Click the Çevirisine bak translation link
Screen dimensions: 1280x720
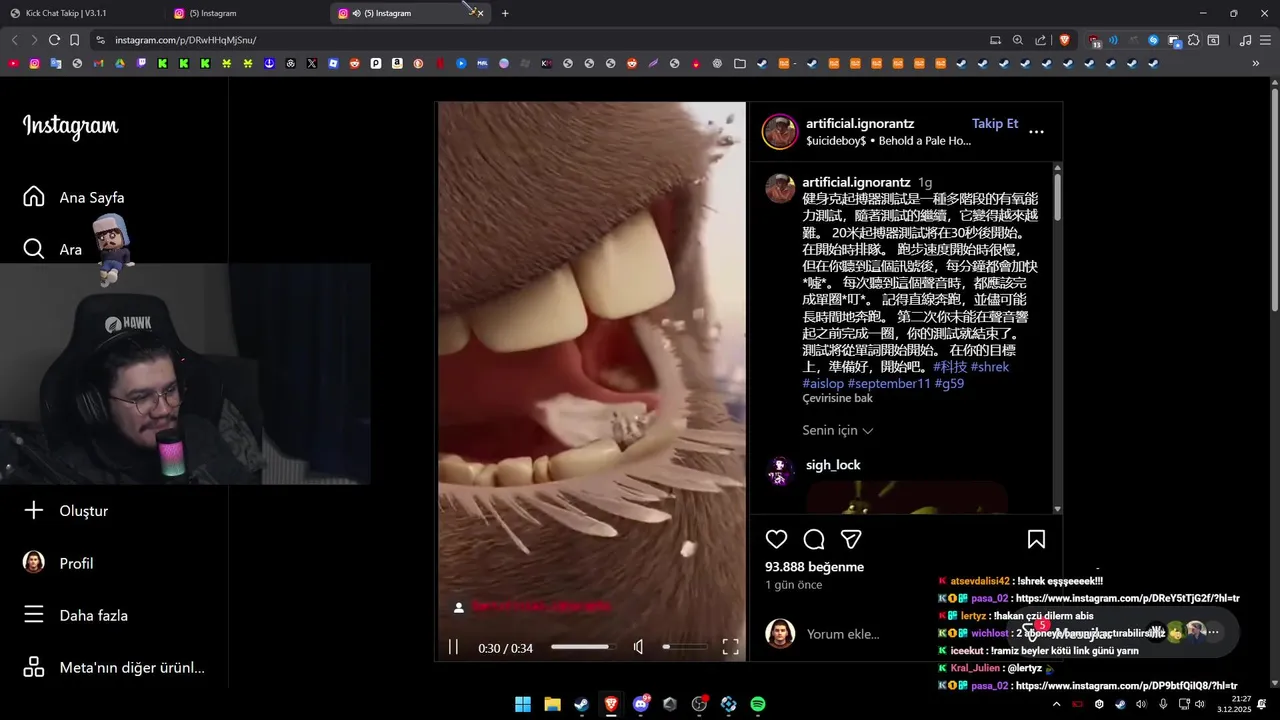837,398
